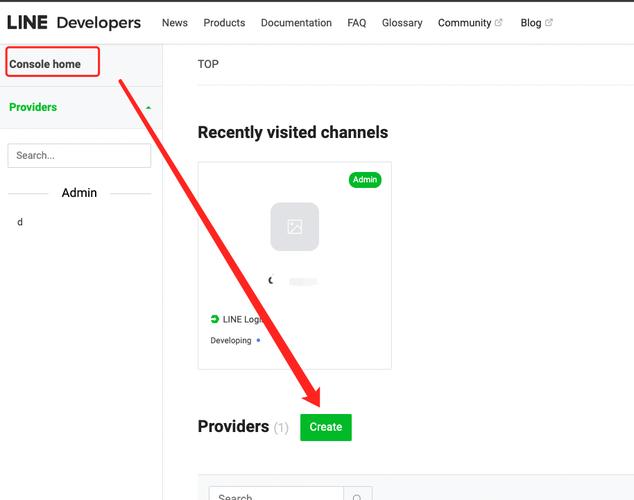Screen dimensions: 634x500
Task: Focus the providers list Search field
Action: pyautogui.click(x=276, y=494)
